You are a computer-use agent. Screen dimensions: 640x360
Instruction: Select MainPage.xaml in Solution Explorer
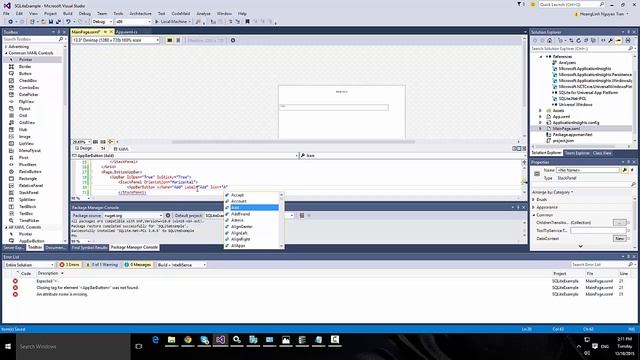click(566, 129)
